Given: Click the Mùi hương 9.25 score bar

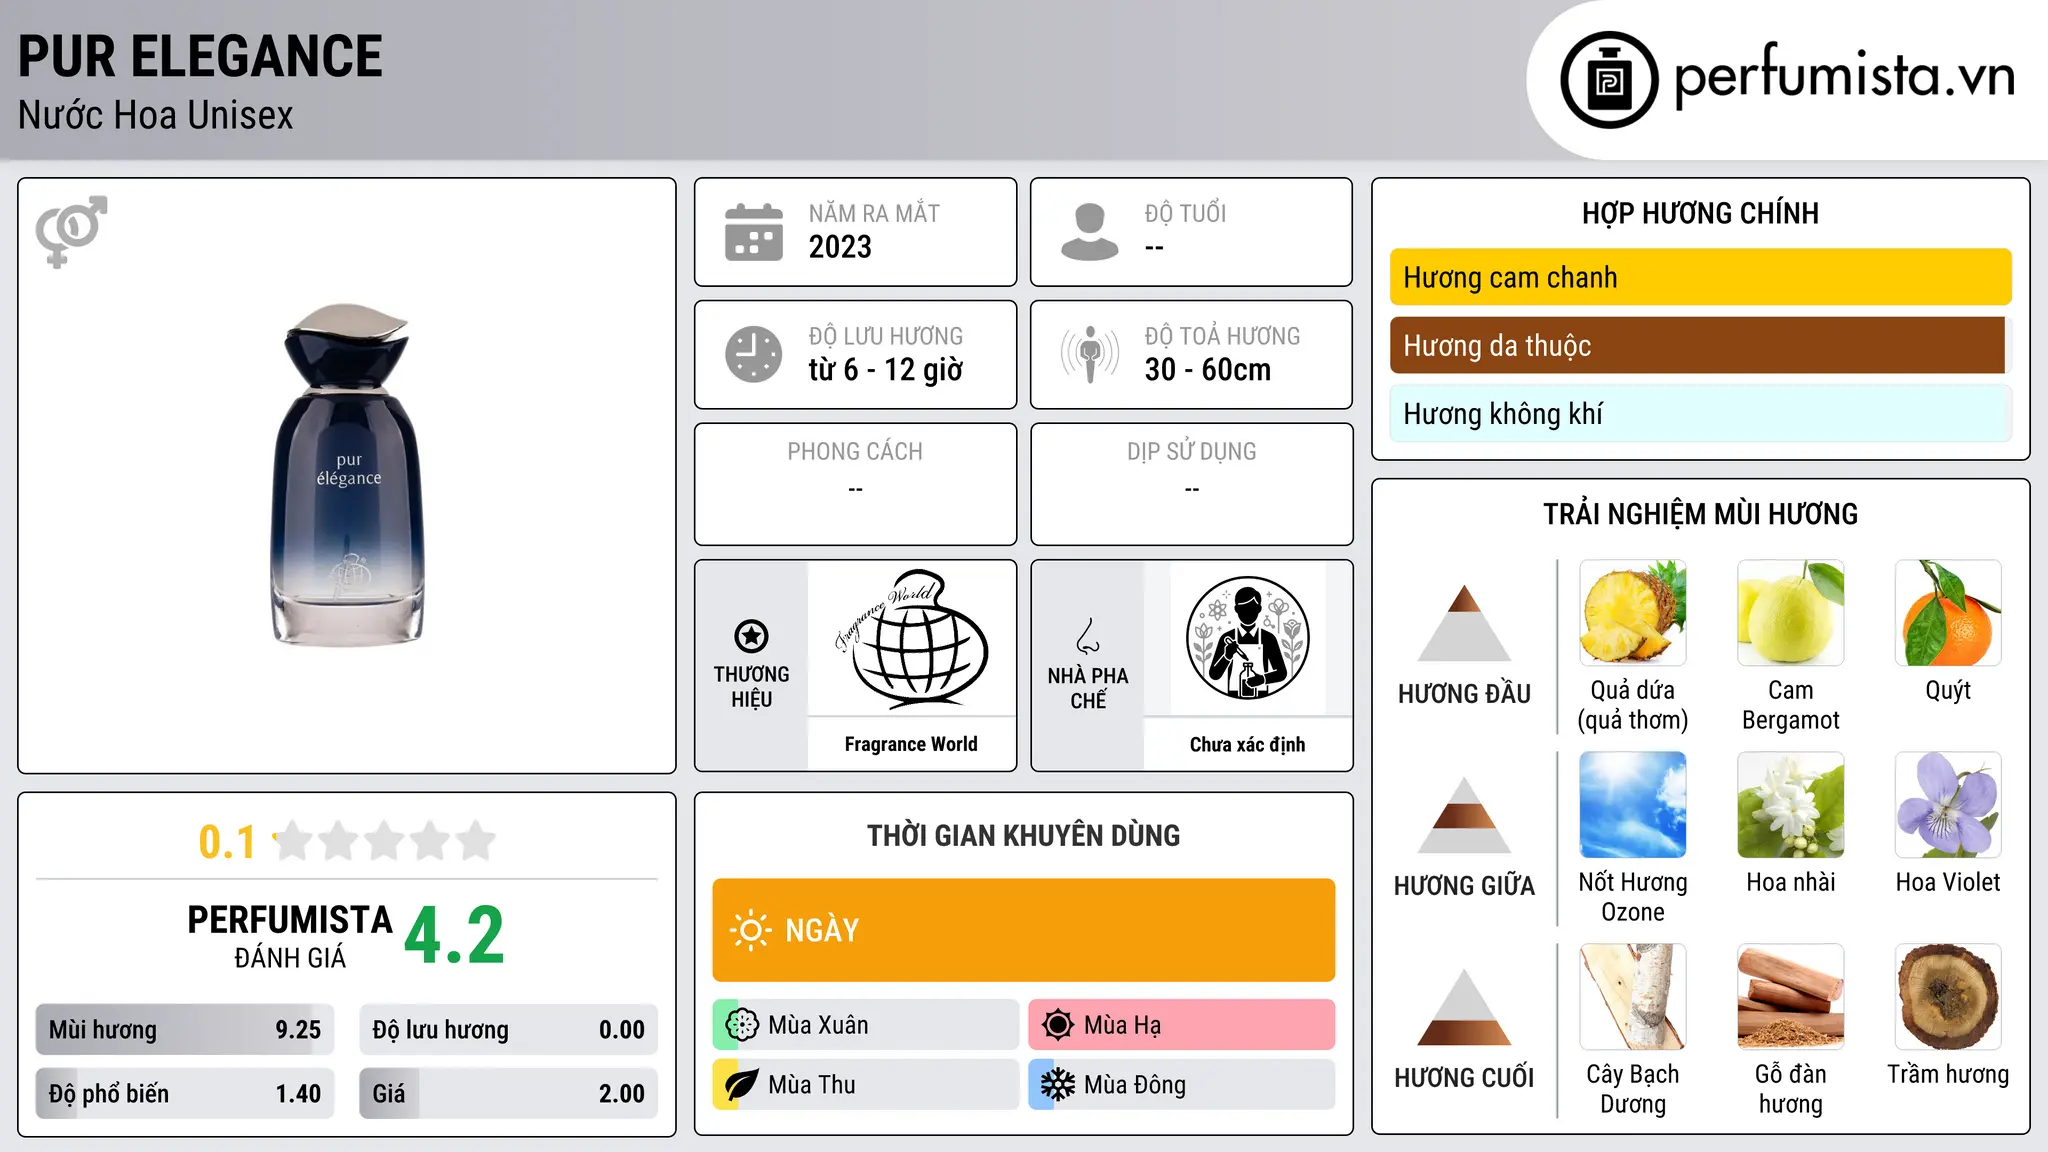Looking at the screenshot, I should [x=185, y=1030].
